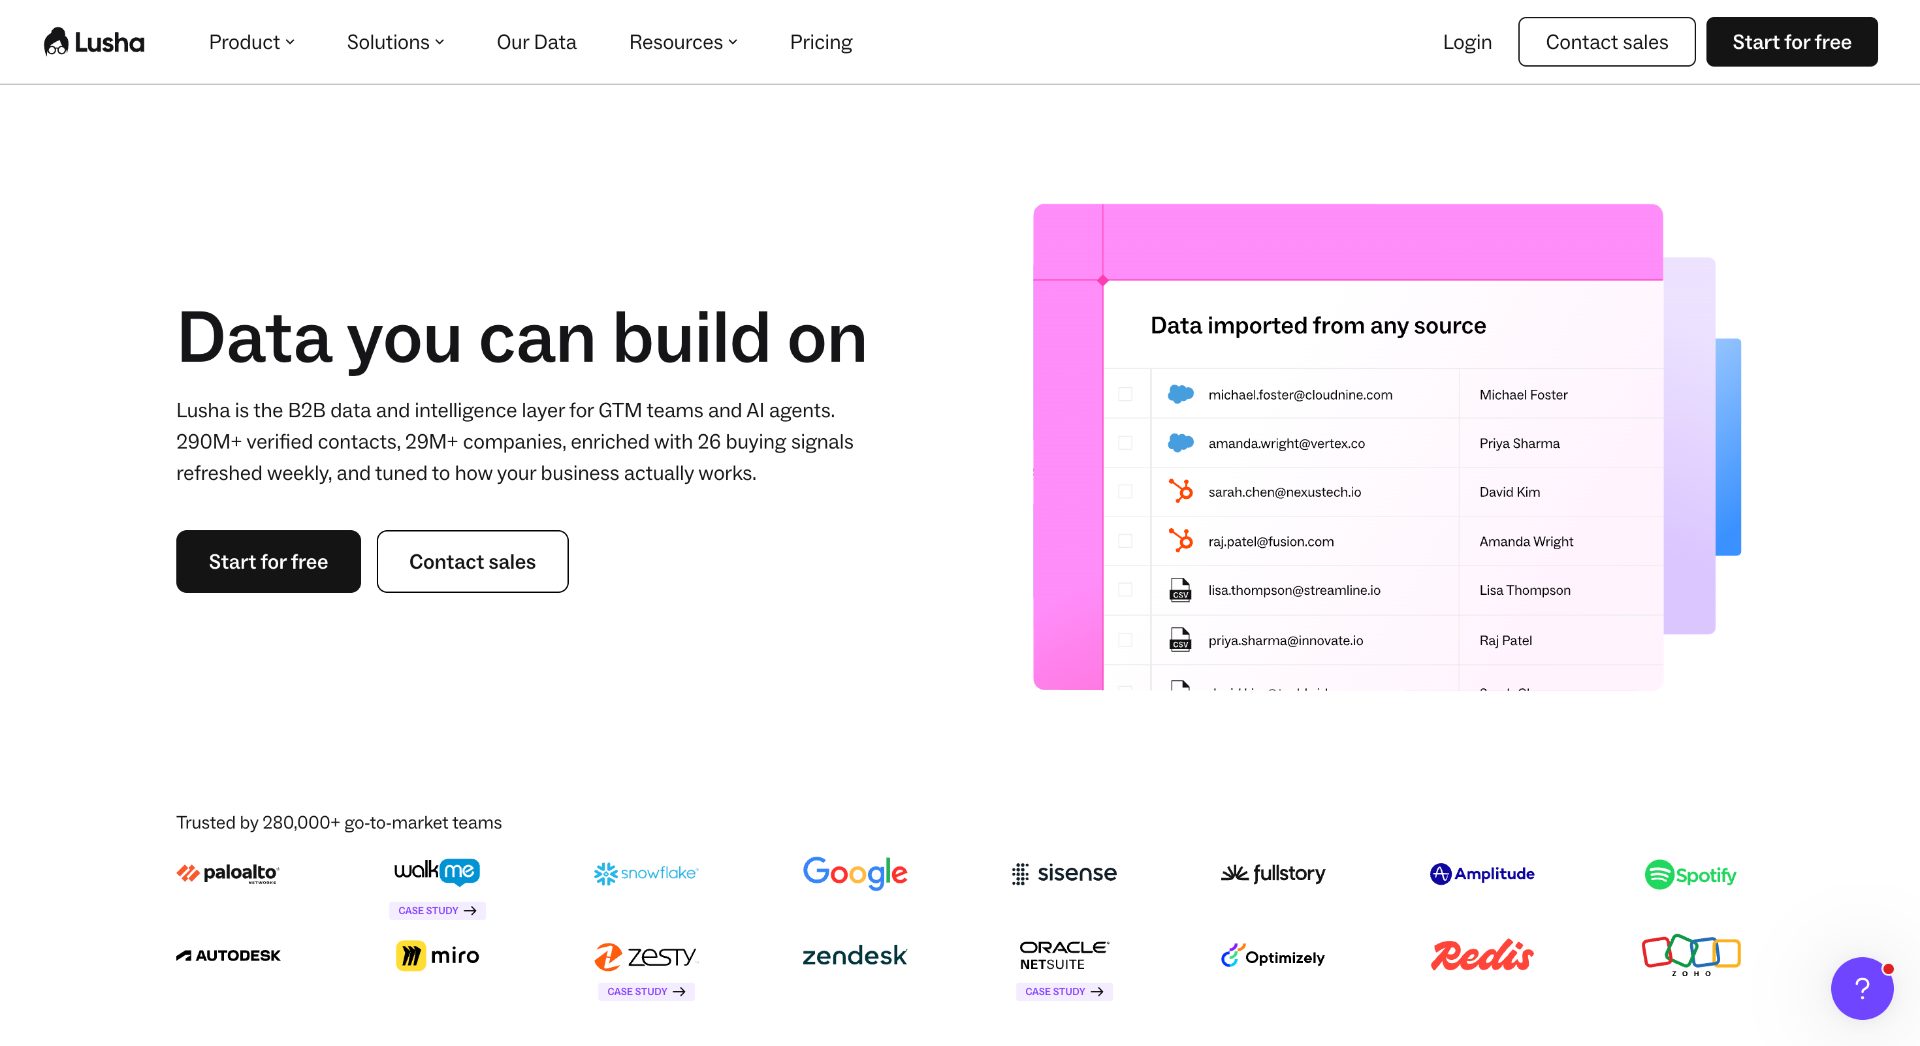Viewport: 1920px width, 1046px height.
Task: Click the Palo Alto Networks logo
Action: pos(228,873)
